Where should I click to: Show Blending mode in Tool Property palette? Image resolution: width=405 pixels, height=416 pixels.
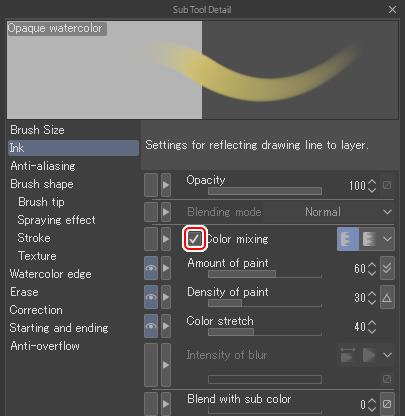click(x=151, y=212)
